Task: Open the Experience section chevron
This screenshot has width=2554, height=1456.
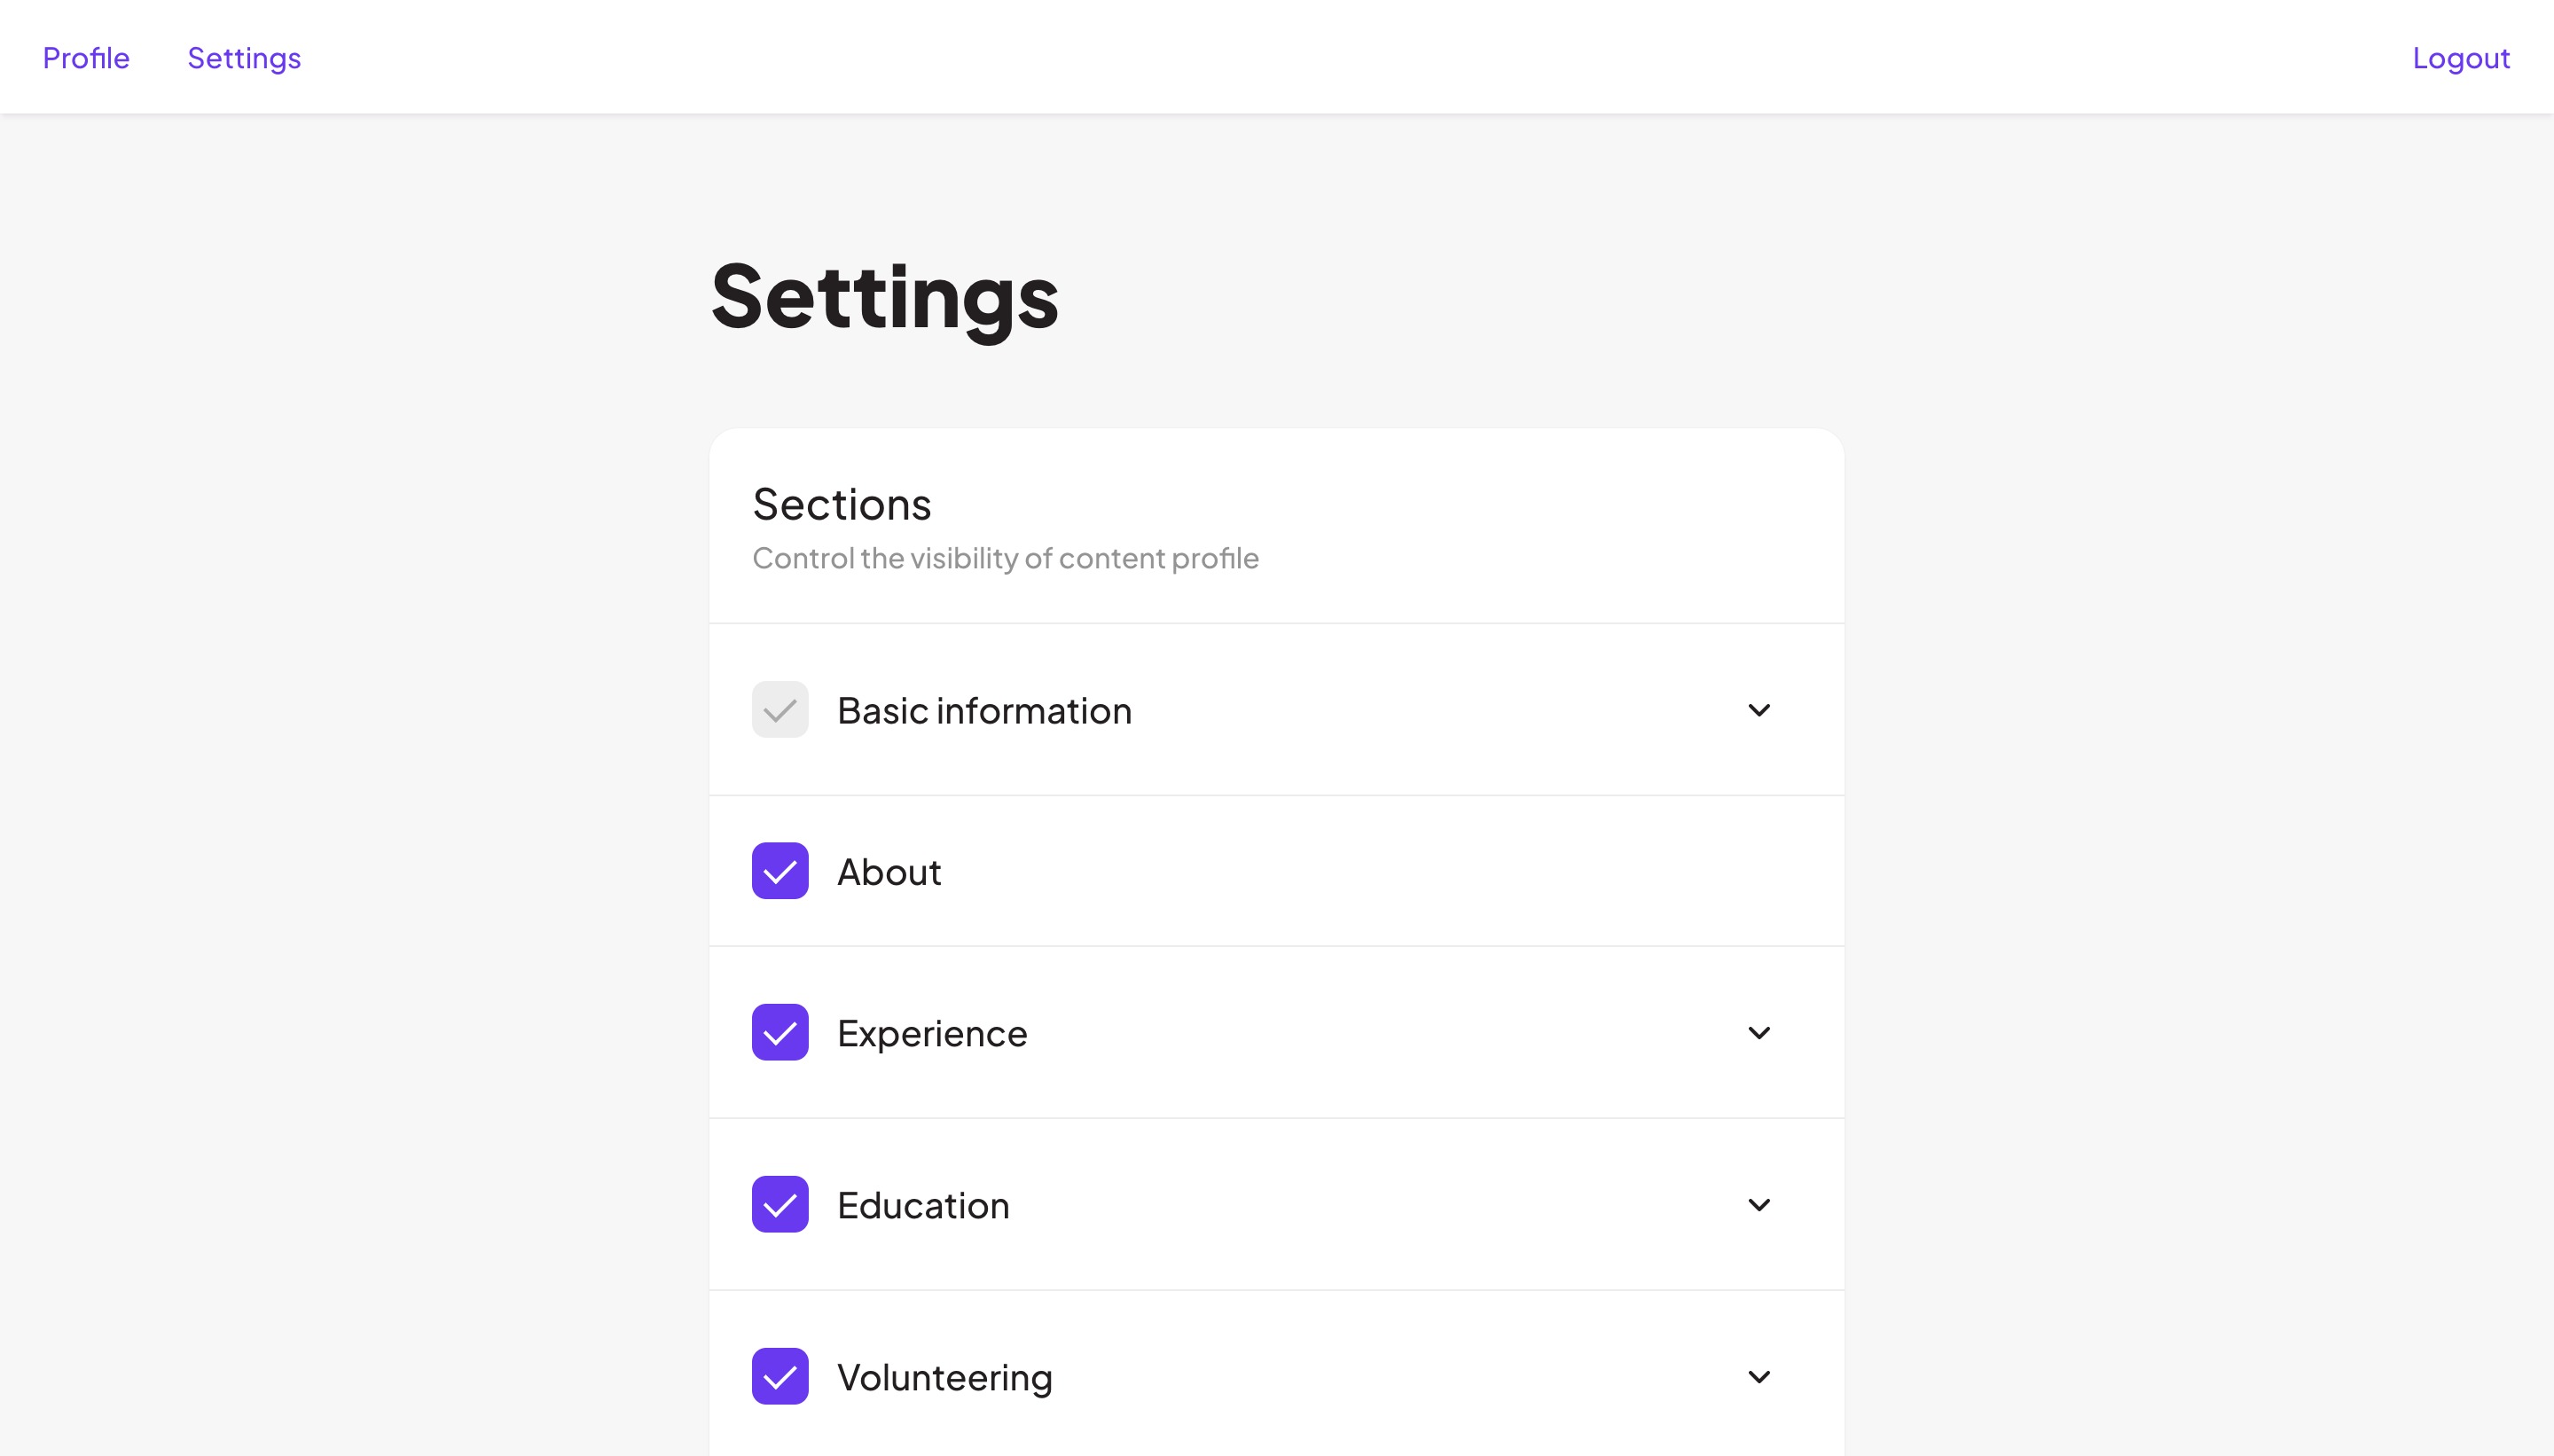Action: click(x=1759, y=1032)
